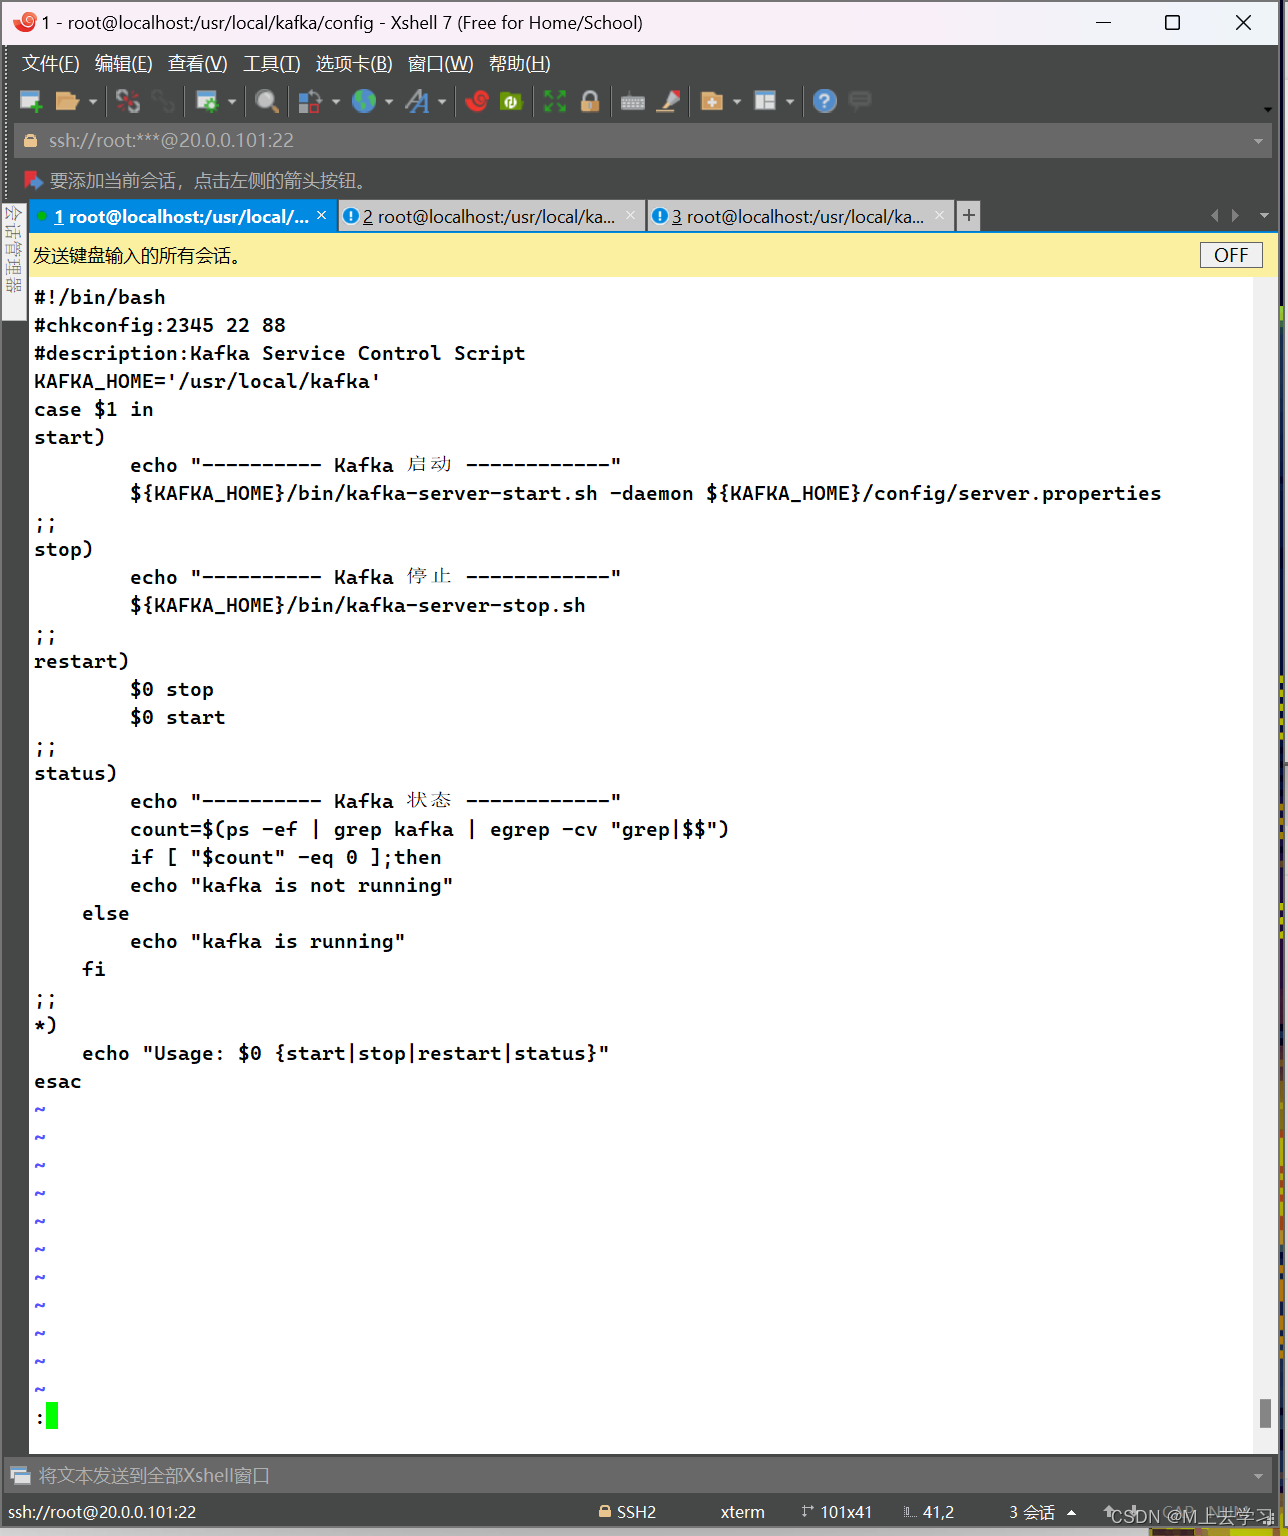Image resolution: width=1288 pixels, height=1536 pixels.
Task: Expand the encoding globe dropdown arrow
Action: pyautogui.click(x=389, y=102)
